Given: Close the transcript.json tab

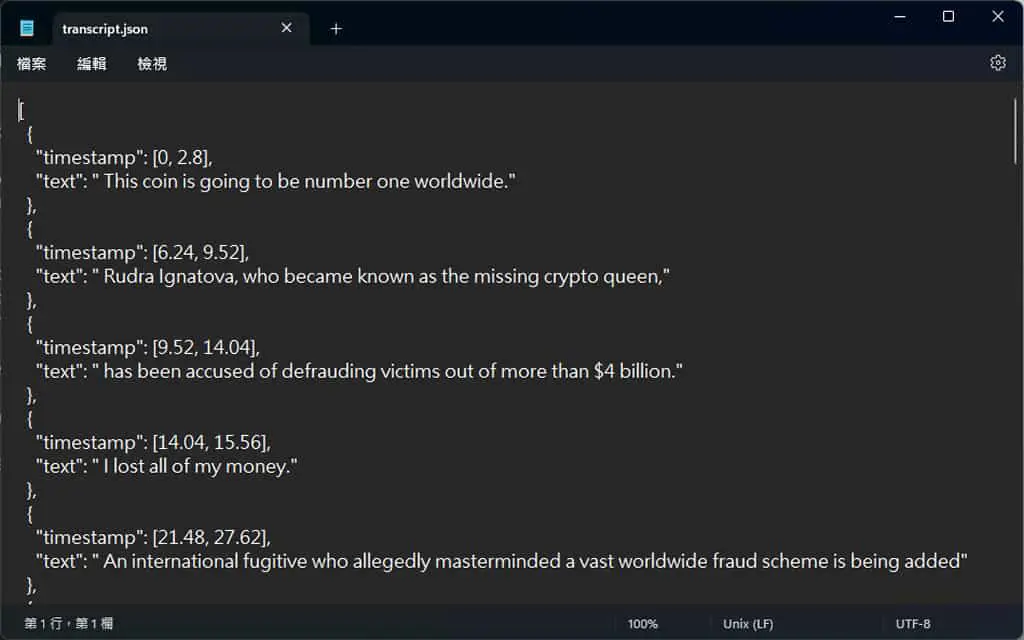Looking at the screenshot, I should [x=286, y=28].
